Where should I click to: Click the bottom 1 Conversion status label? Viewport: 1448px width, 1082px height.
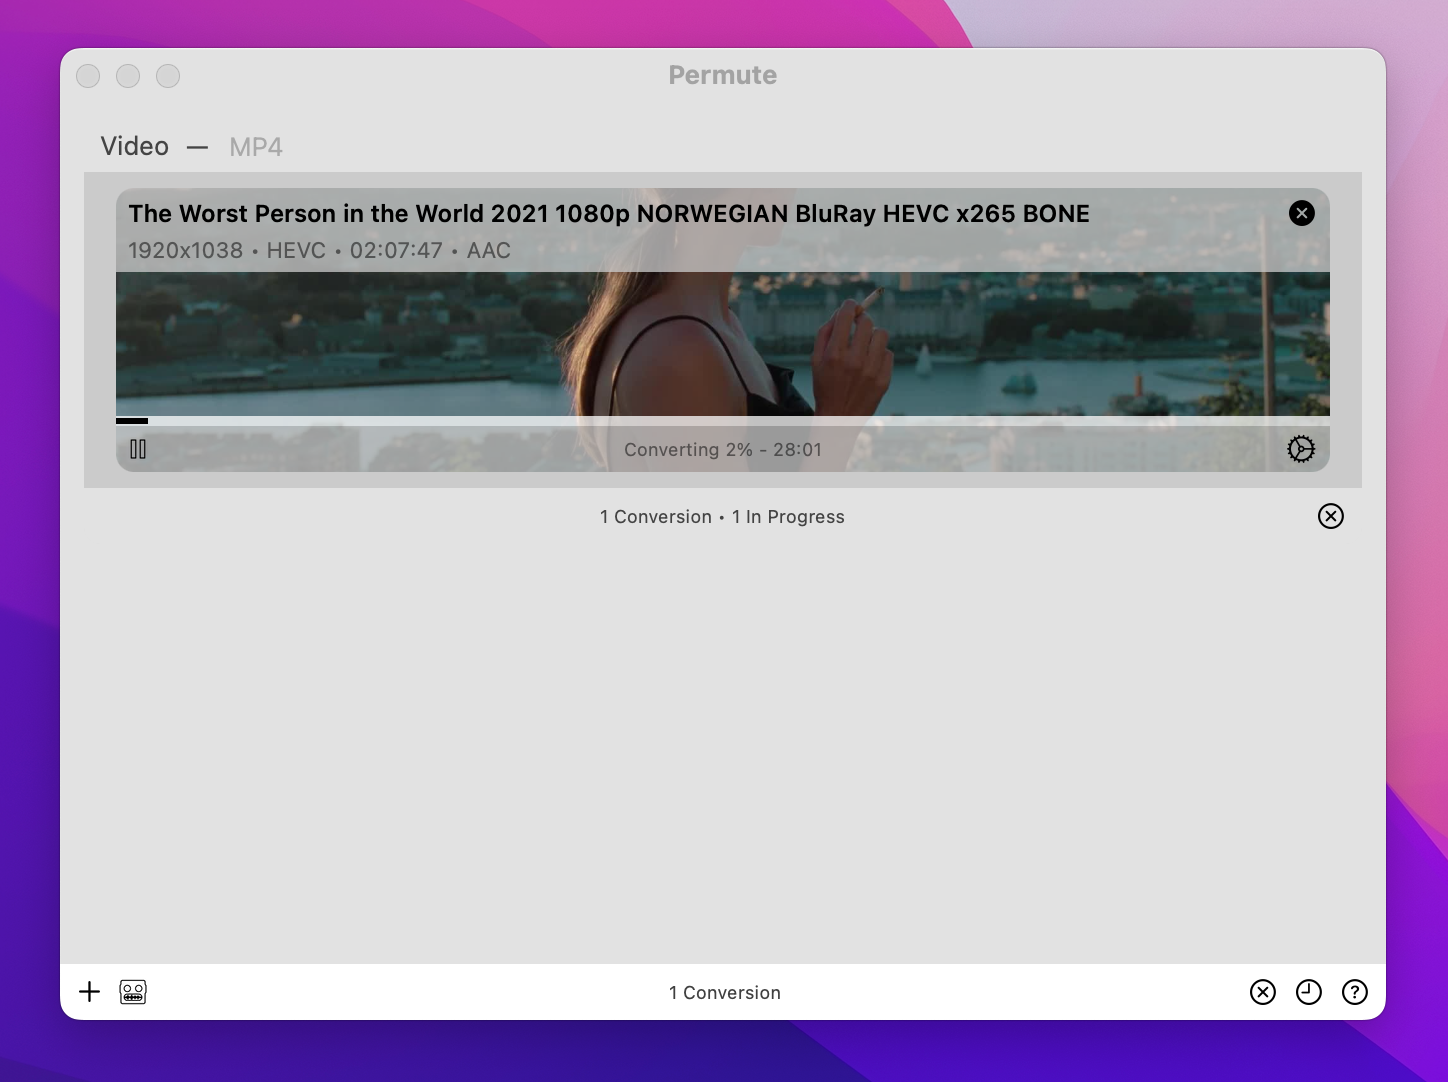(725, 993)
